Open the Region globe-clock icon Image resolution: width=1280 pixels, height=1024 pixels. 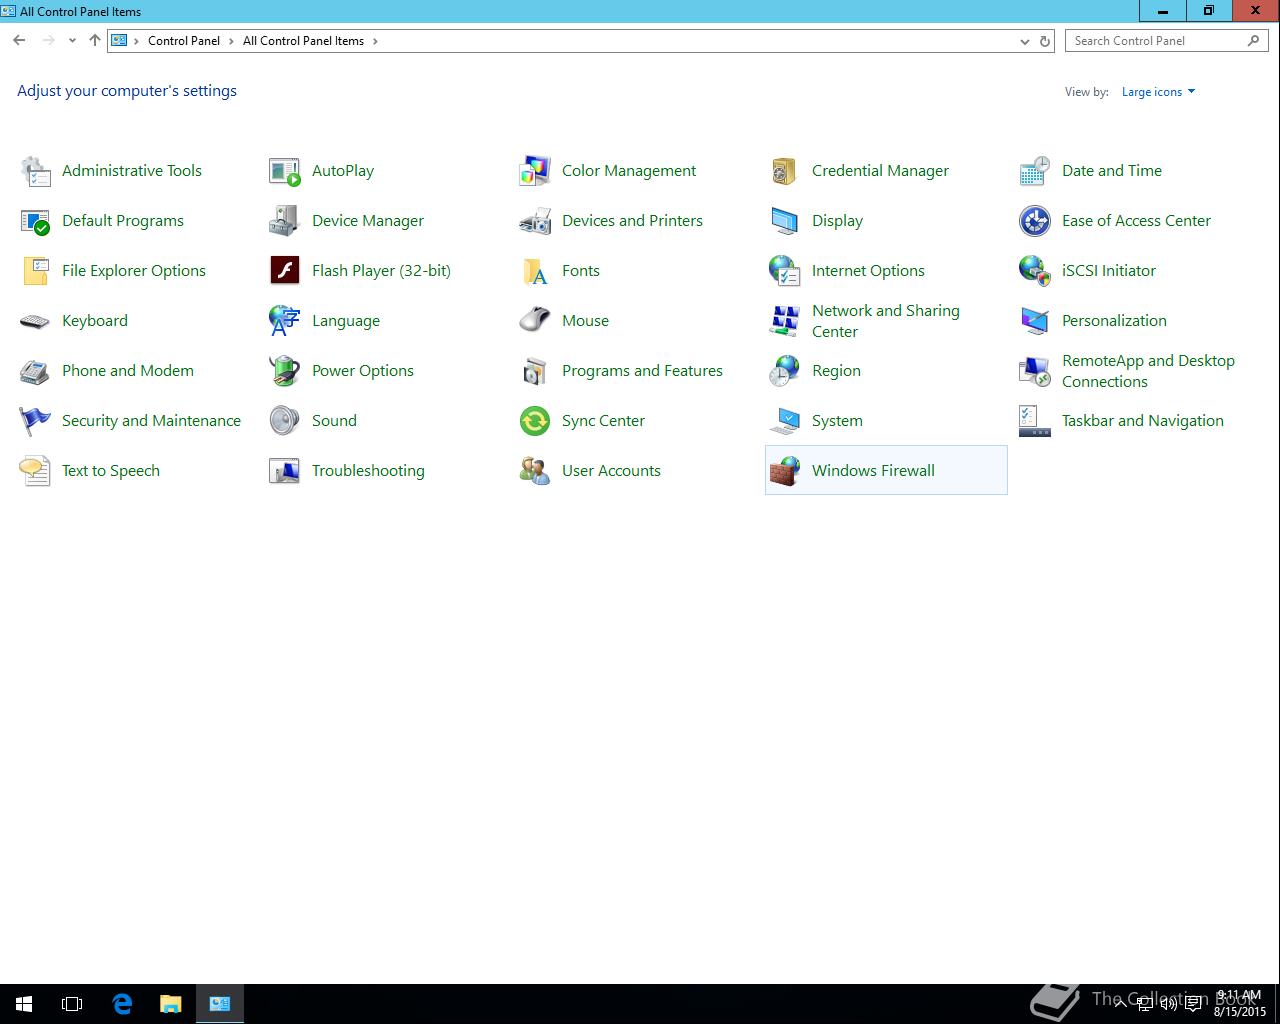pyautogui.click(x=785, y=371)
